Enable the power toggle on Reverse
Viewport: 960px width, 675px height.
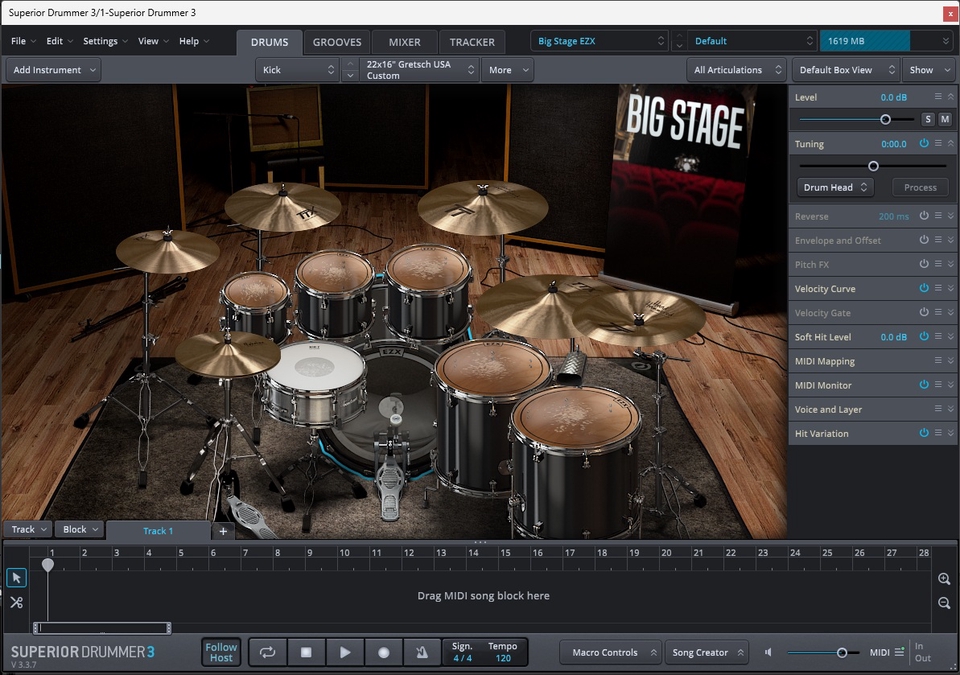point(925,215)
